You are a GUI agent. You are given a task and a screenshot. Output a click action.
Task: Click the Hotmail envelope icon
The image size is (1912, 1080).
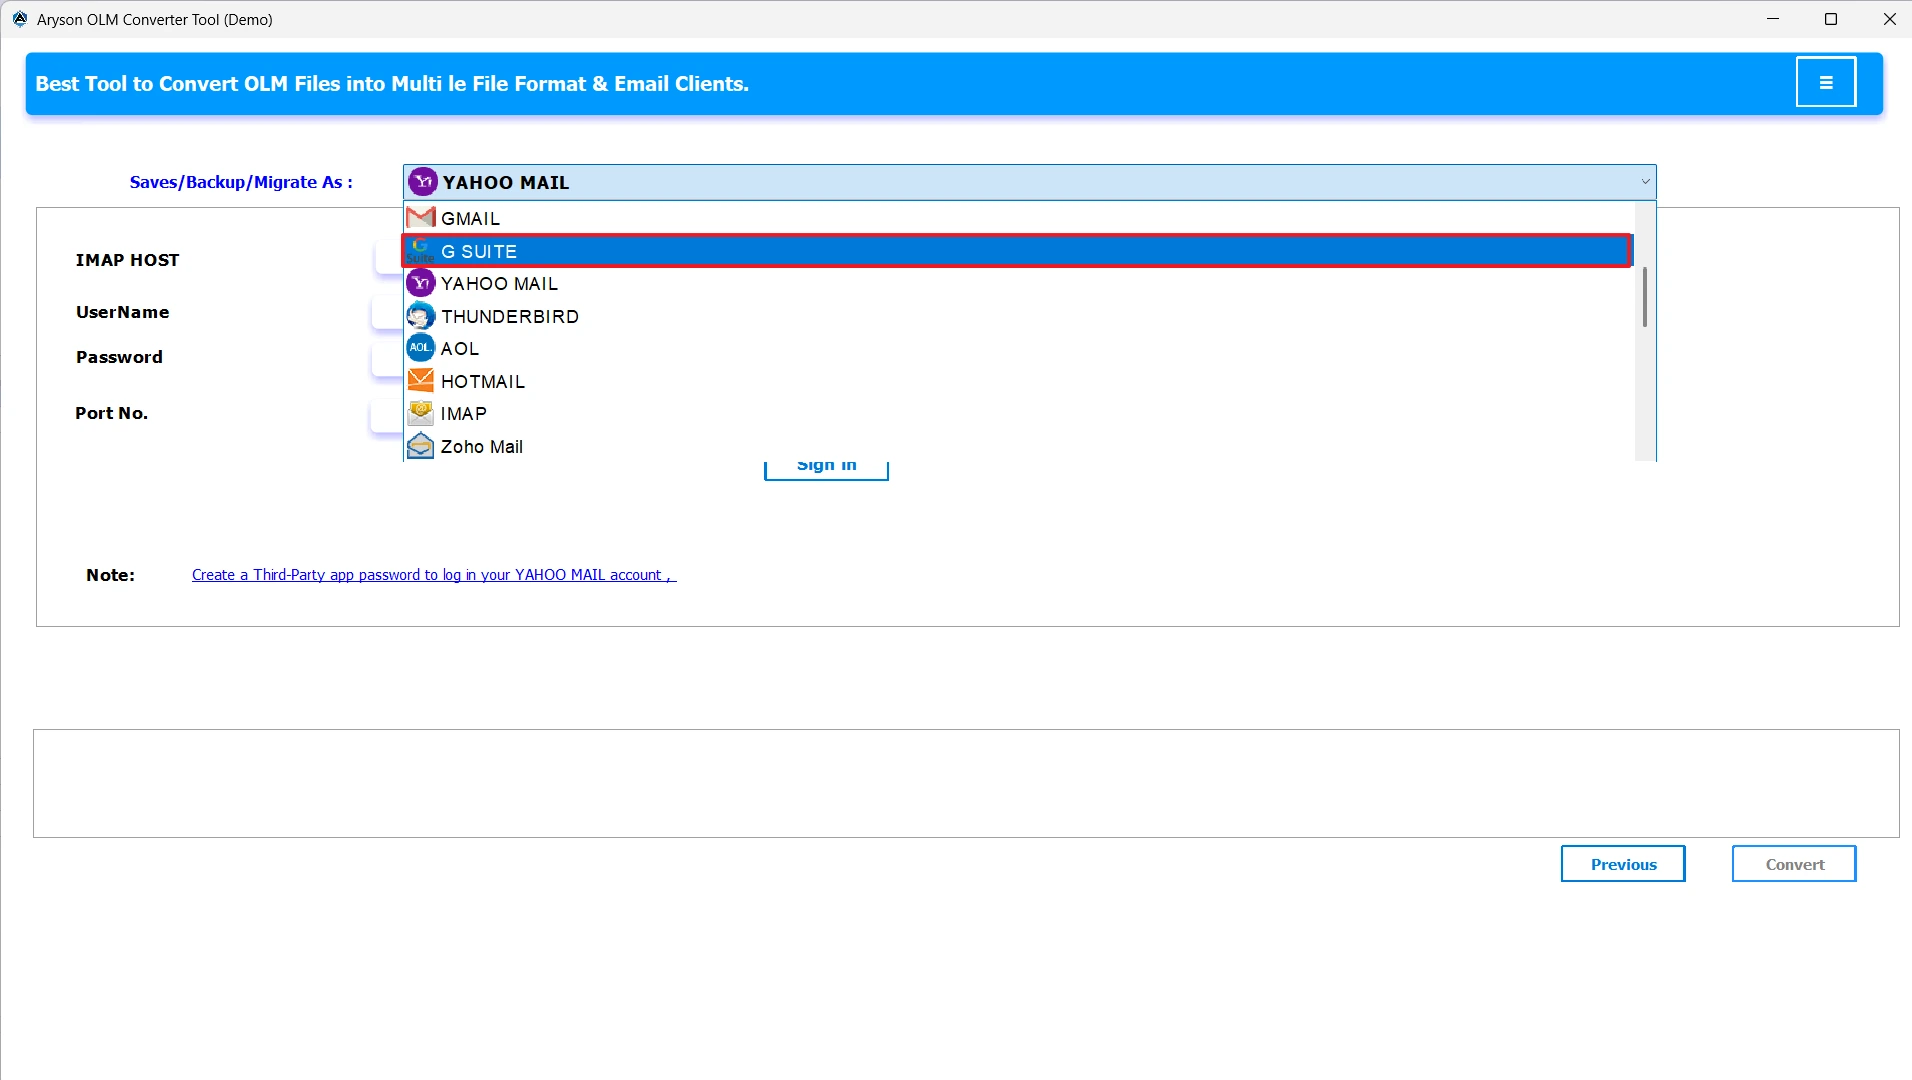pos(420,380)
